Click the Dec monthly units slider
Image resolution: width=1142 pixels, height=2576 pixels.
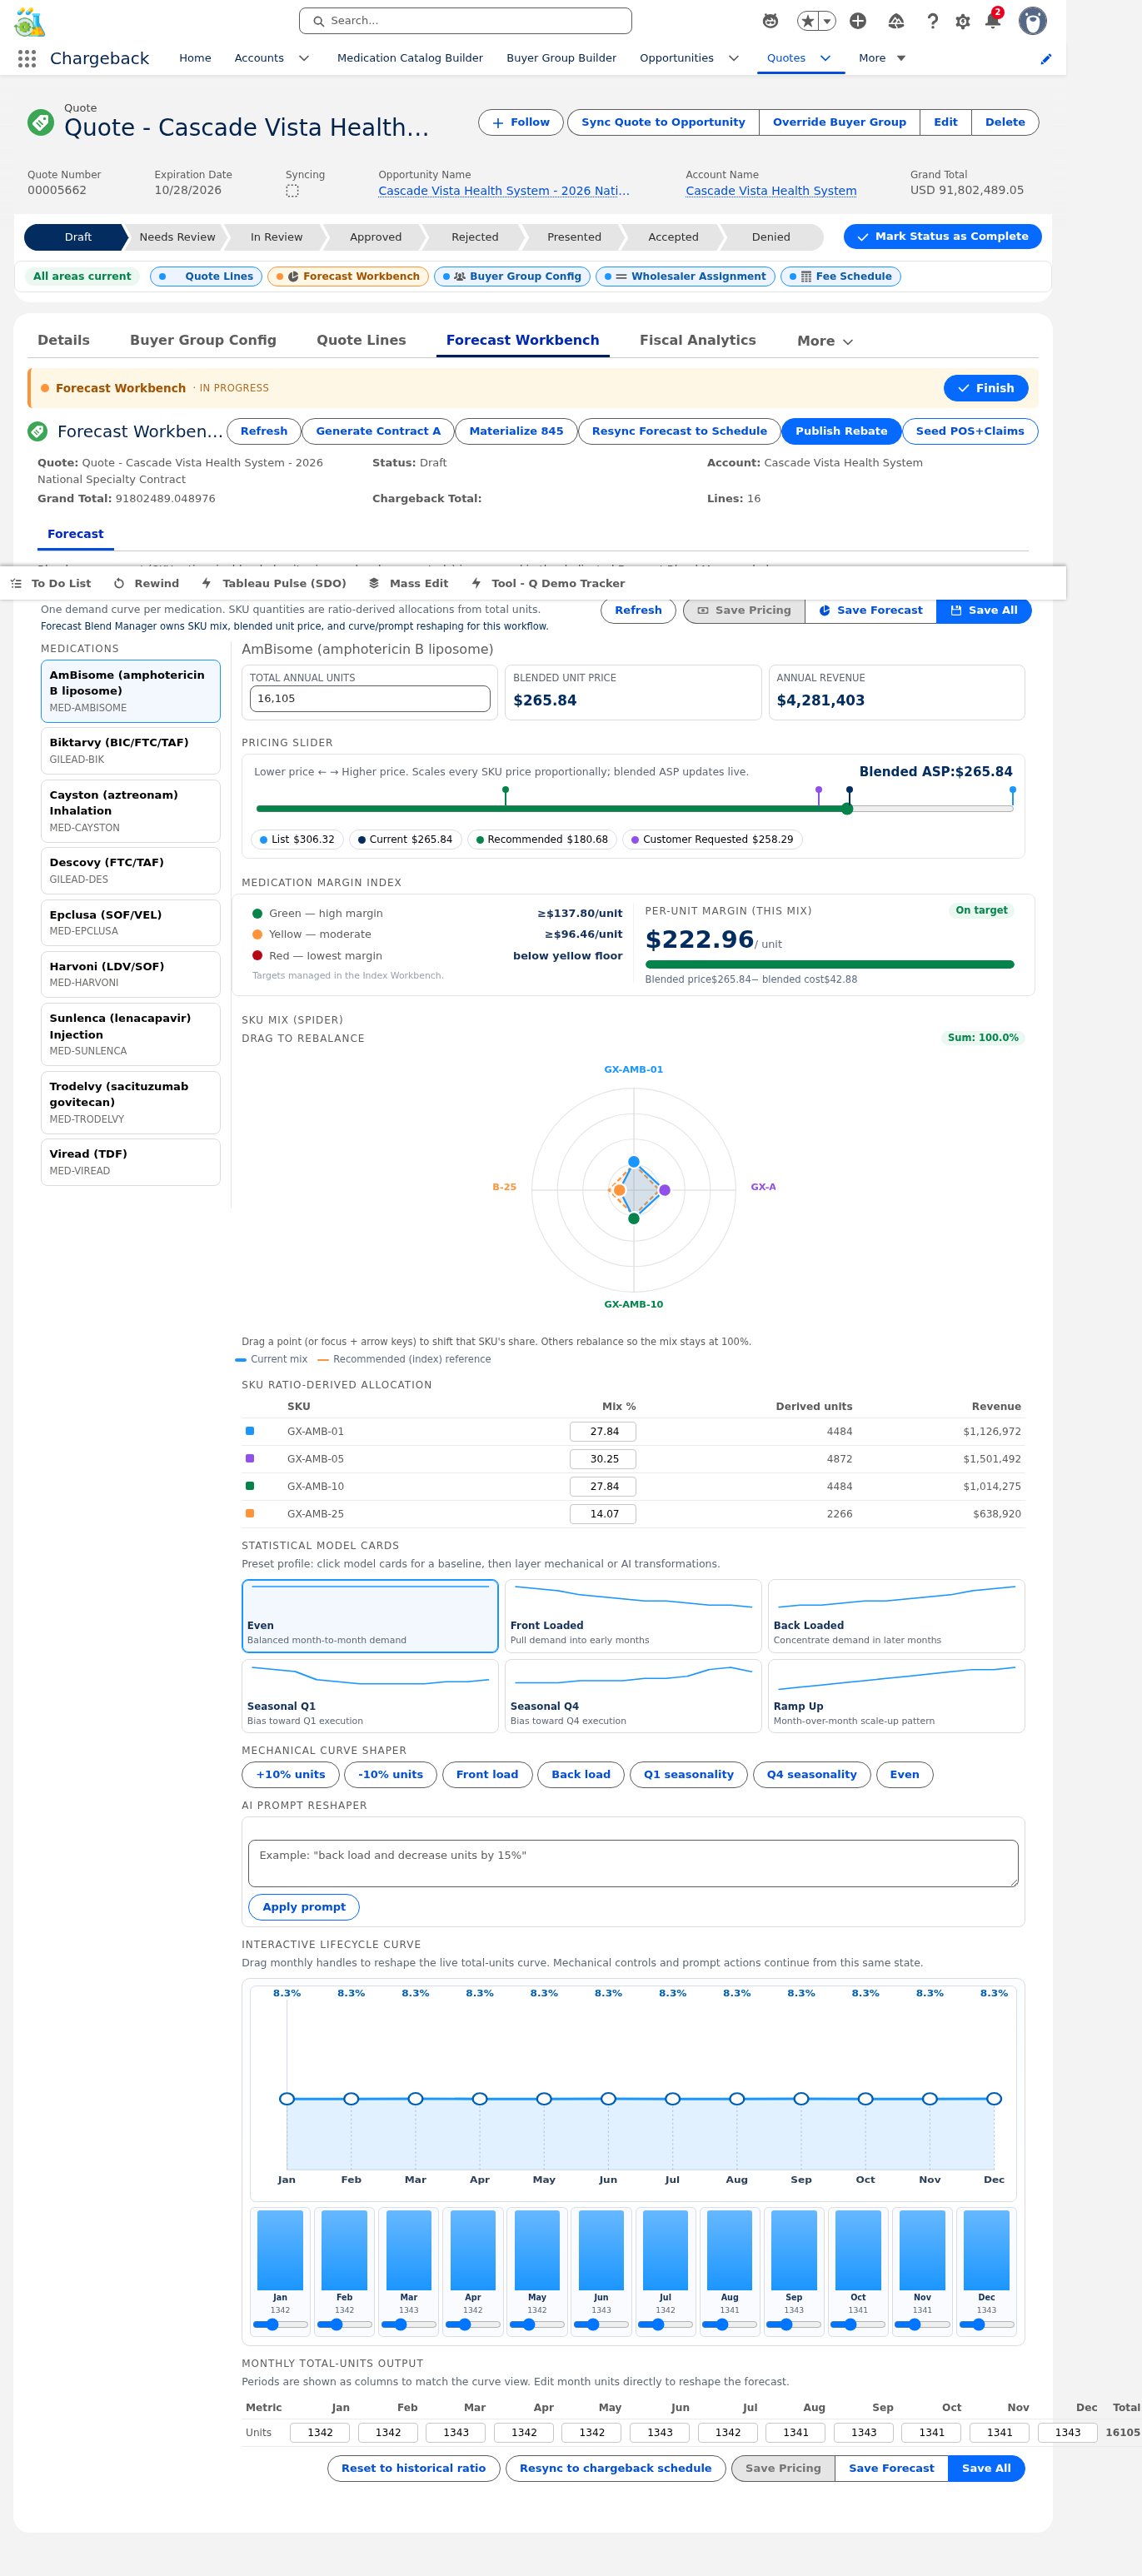[986, 2324]
